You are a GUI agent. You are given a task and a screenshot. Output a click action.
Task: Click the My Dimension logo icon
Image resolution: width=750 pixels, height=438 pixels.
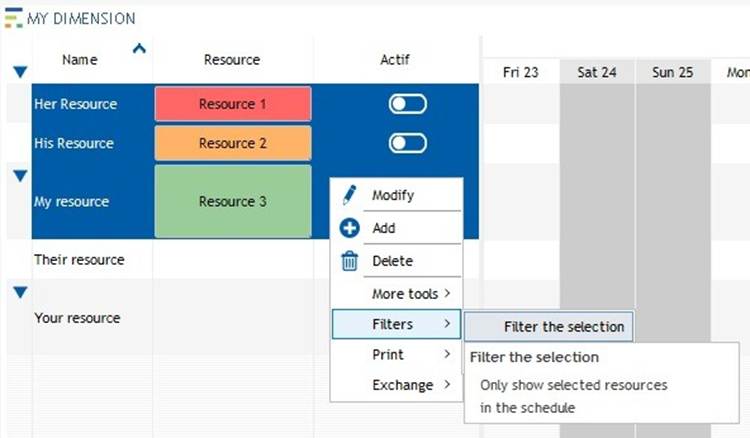coord(13,18)
